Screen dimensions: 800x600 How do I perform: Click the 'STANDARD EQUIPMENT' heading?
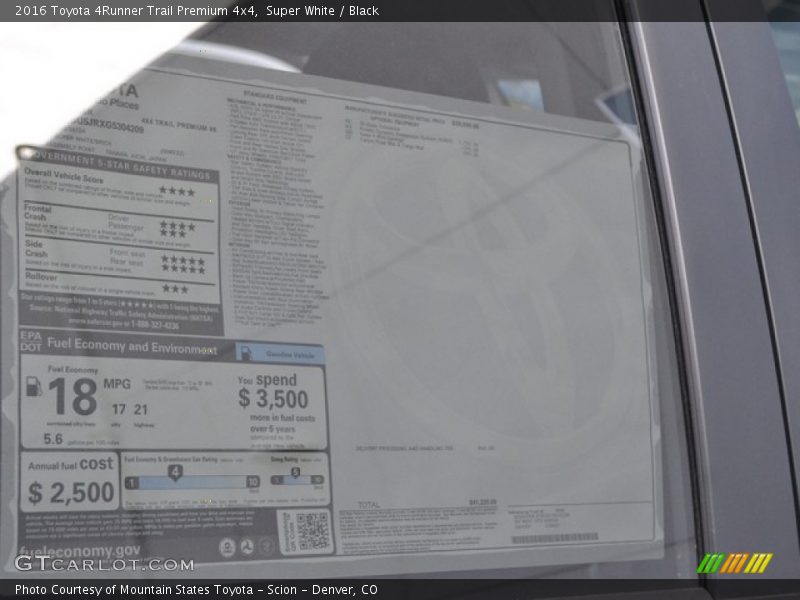click(274, 96)
